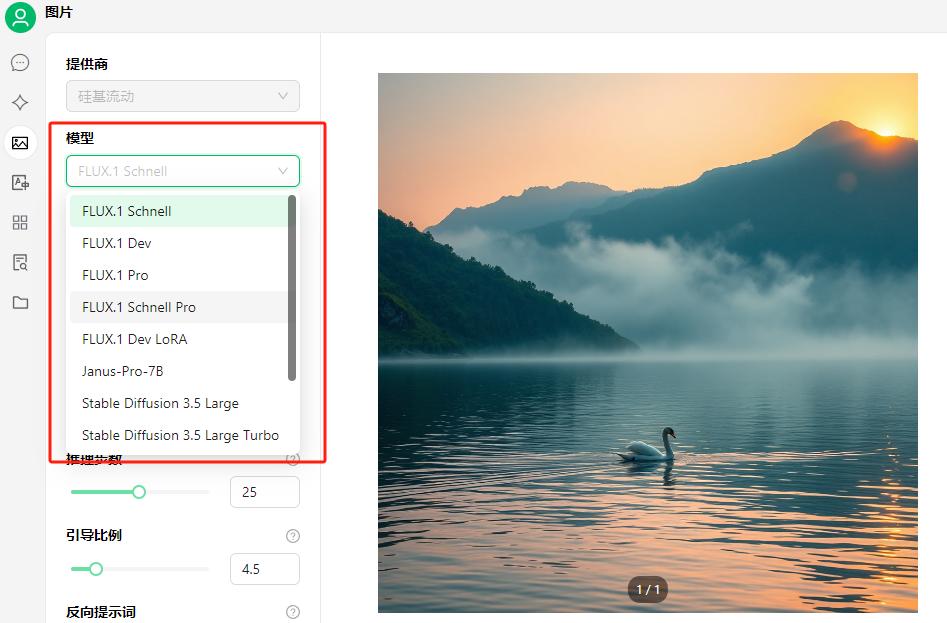Select Janus-Pro-7B model option

point(179,371)
